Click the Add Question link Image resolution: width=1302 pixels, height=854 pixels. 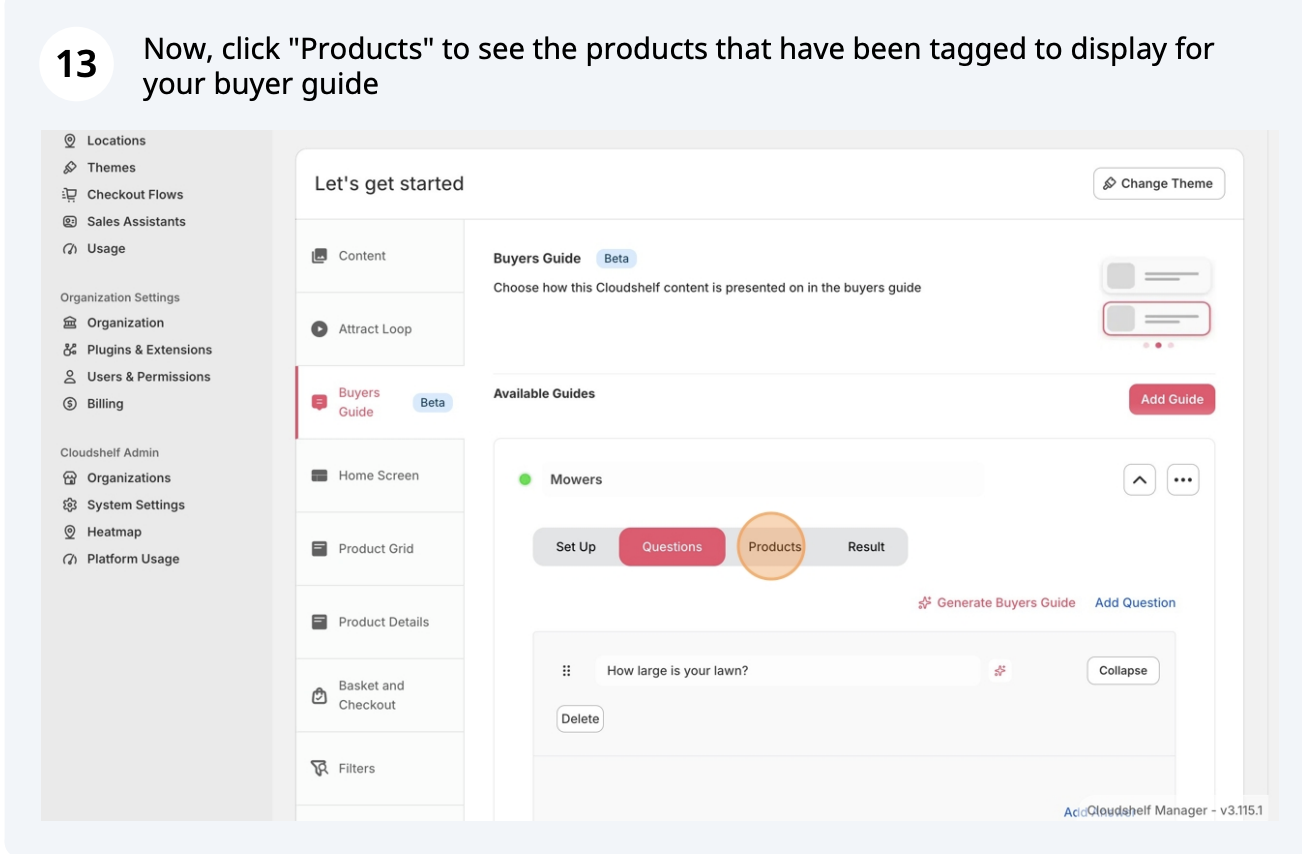1135,603
